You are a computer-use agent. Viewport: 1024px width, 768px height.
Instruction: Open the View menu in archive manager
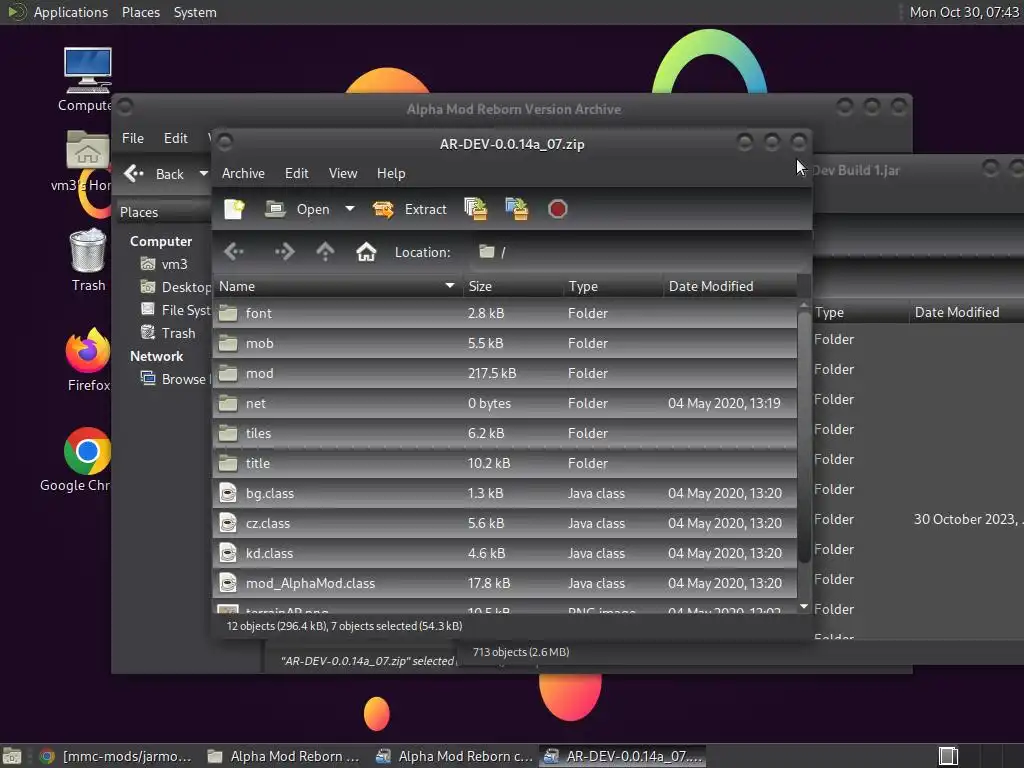[343, 173]
